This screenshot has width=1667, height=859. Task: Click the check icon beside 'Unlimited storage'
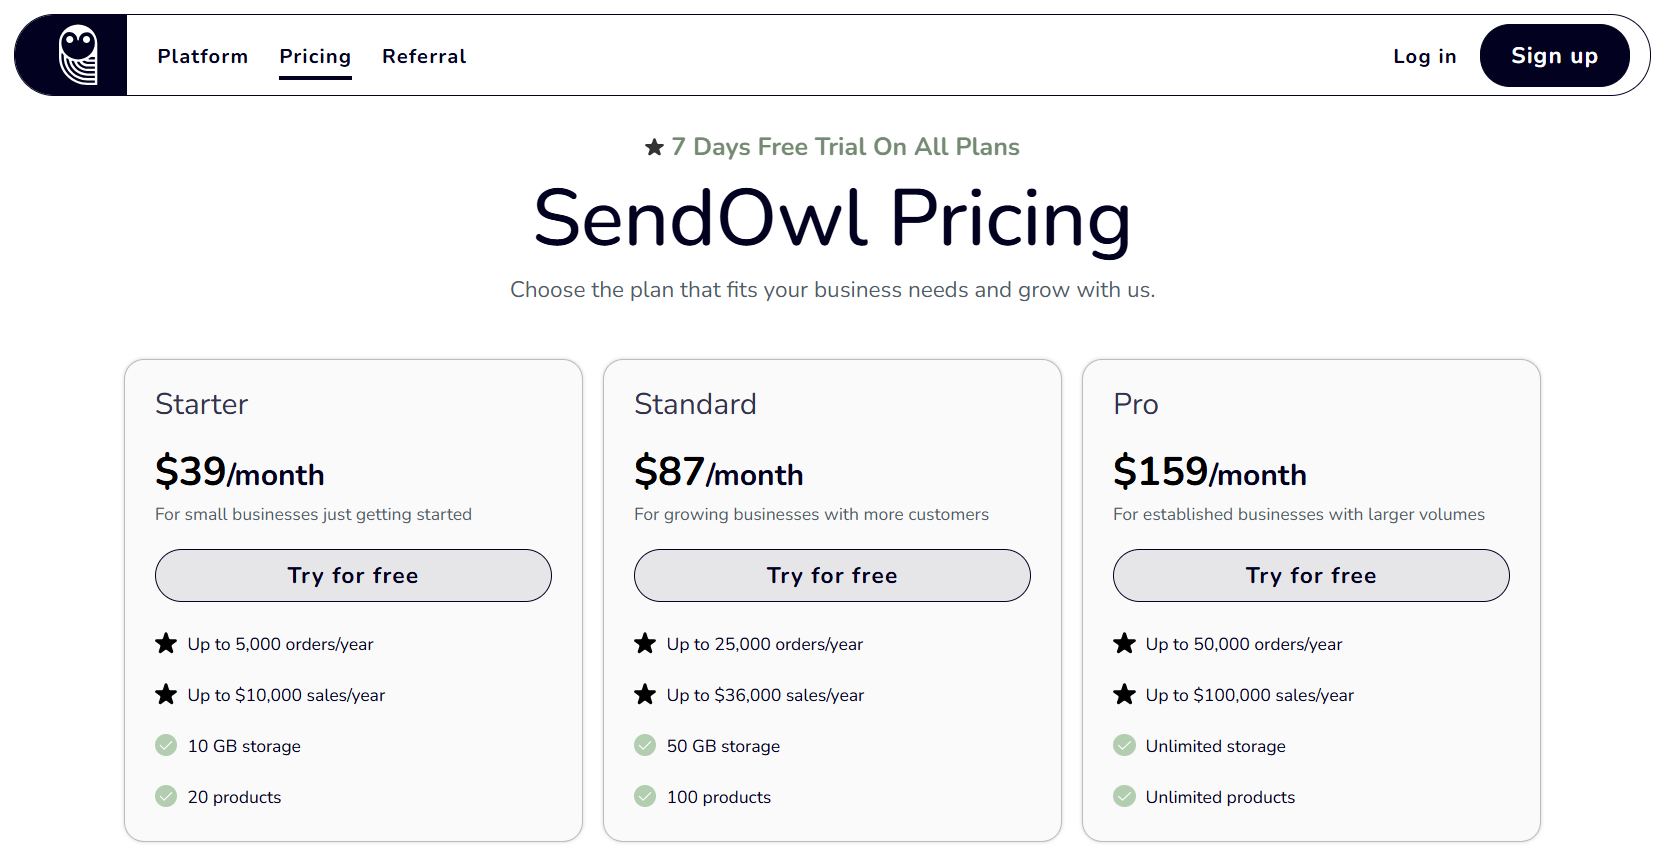(1124, 745)
